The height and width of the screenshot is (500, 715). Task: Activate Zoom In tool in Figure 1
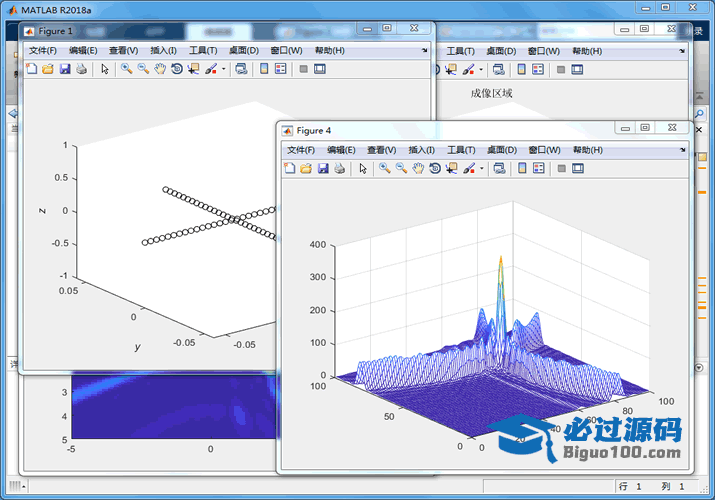pyautogui.click(x=127, y=69)
